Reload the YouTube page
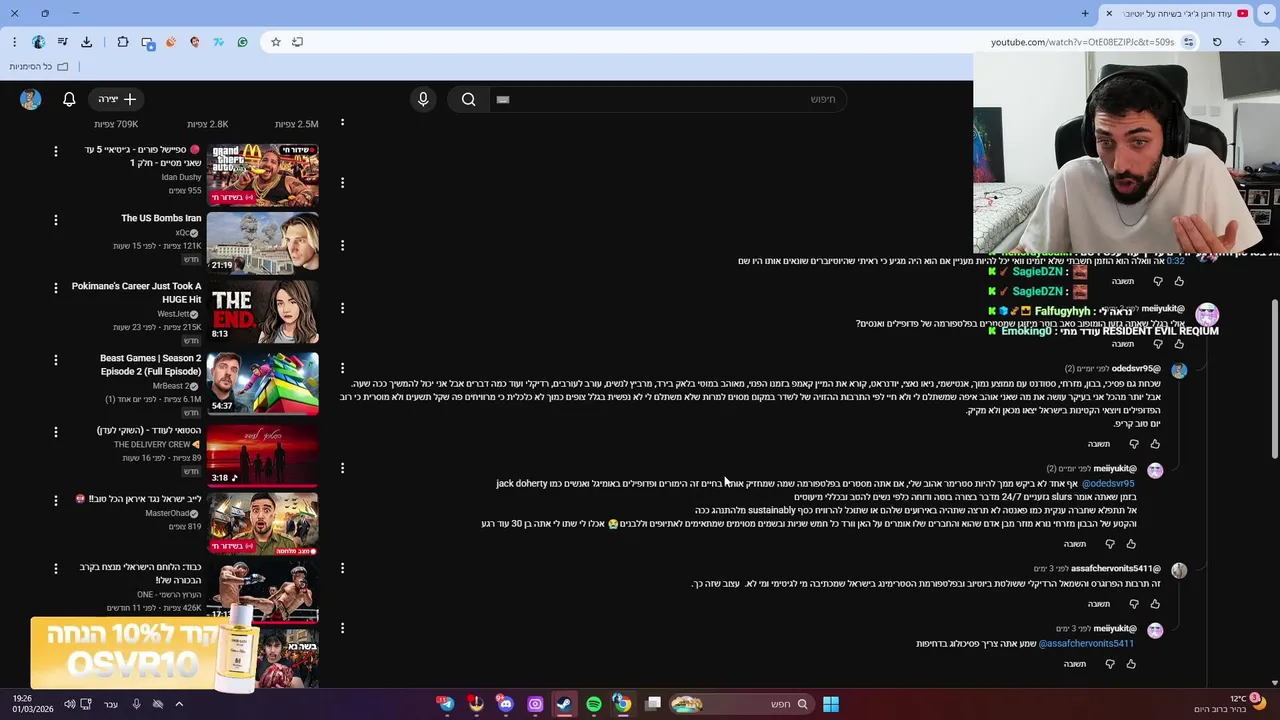 tap(1217, 42)
